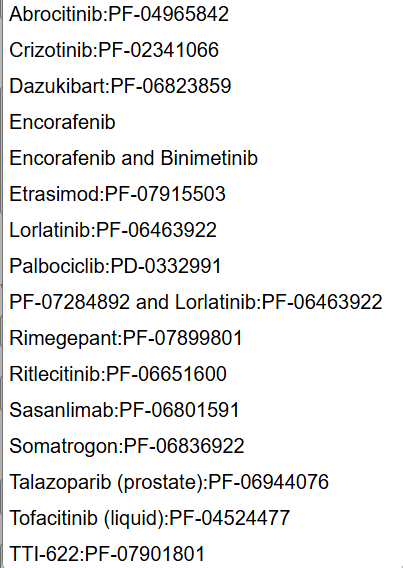The width and height of the screenshot is (403, 568).
Task: Select Etrasimod:PF-07915503 list item
Action: click(x=203, y=194)
